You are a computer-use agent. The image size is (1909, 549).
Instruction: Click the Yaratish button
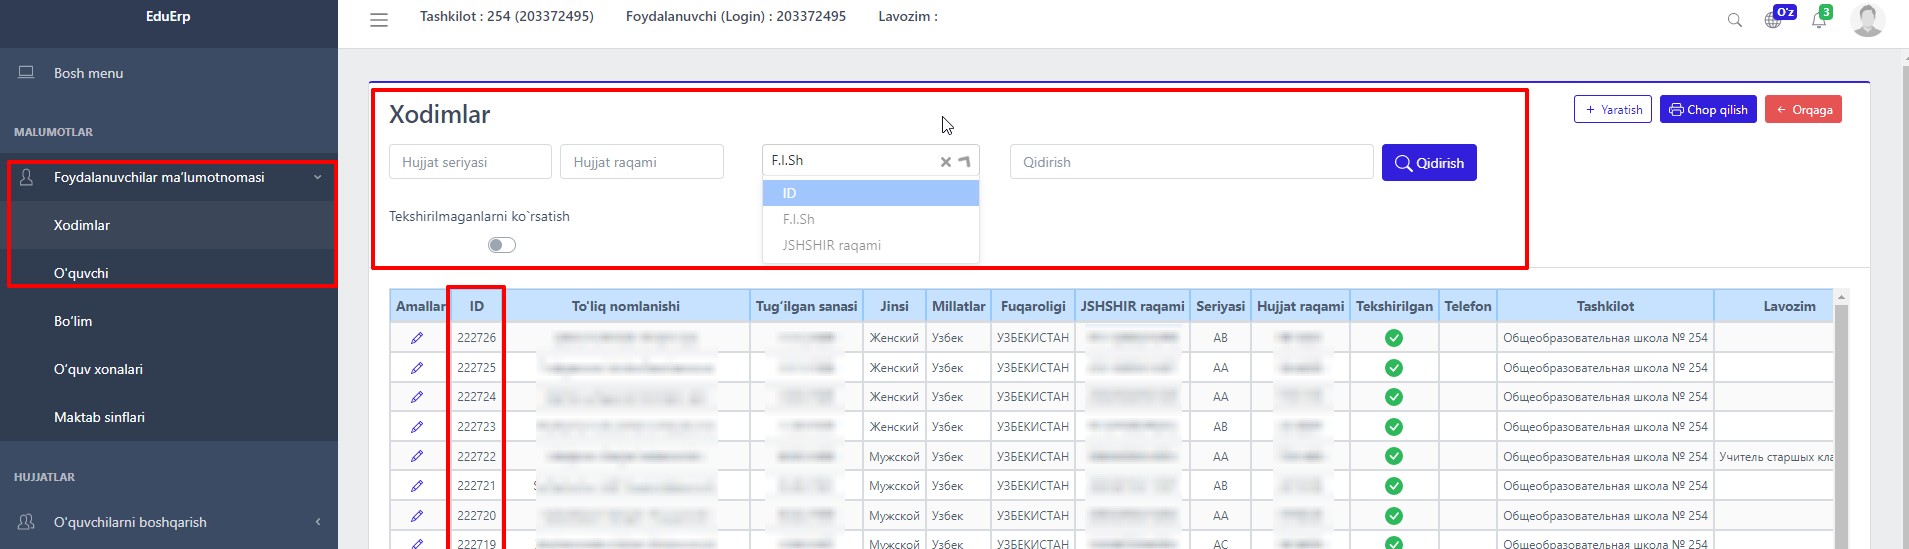1612,110
